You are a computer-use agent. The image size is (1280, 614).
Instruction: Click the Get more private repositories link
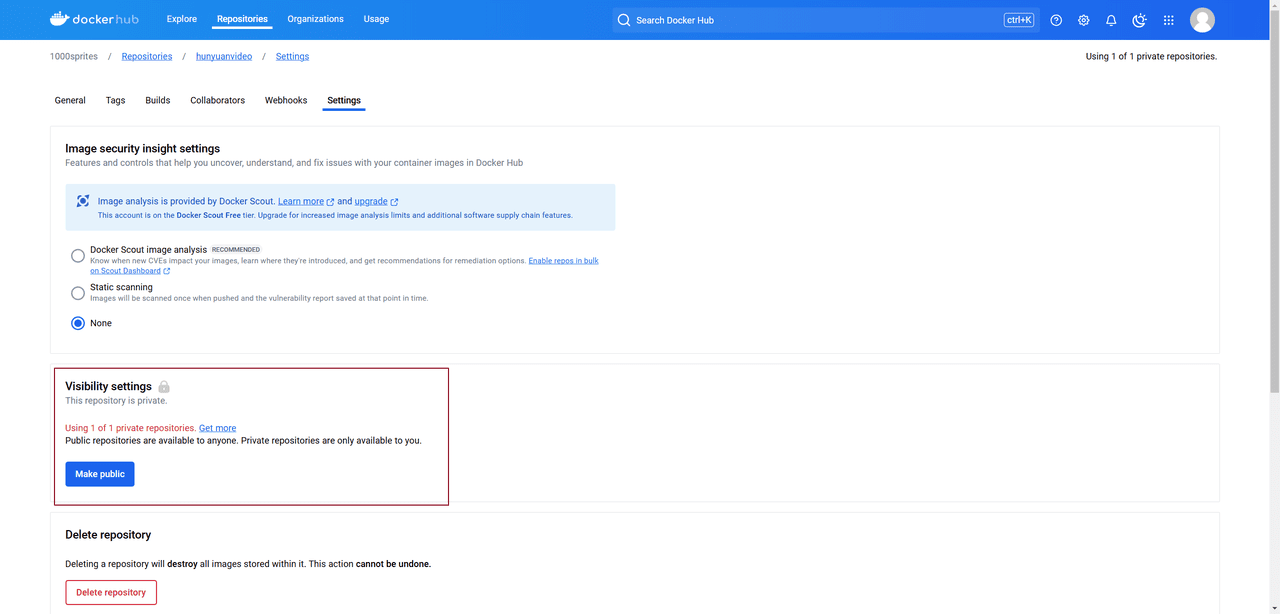[217, 428]
